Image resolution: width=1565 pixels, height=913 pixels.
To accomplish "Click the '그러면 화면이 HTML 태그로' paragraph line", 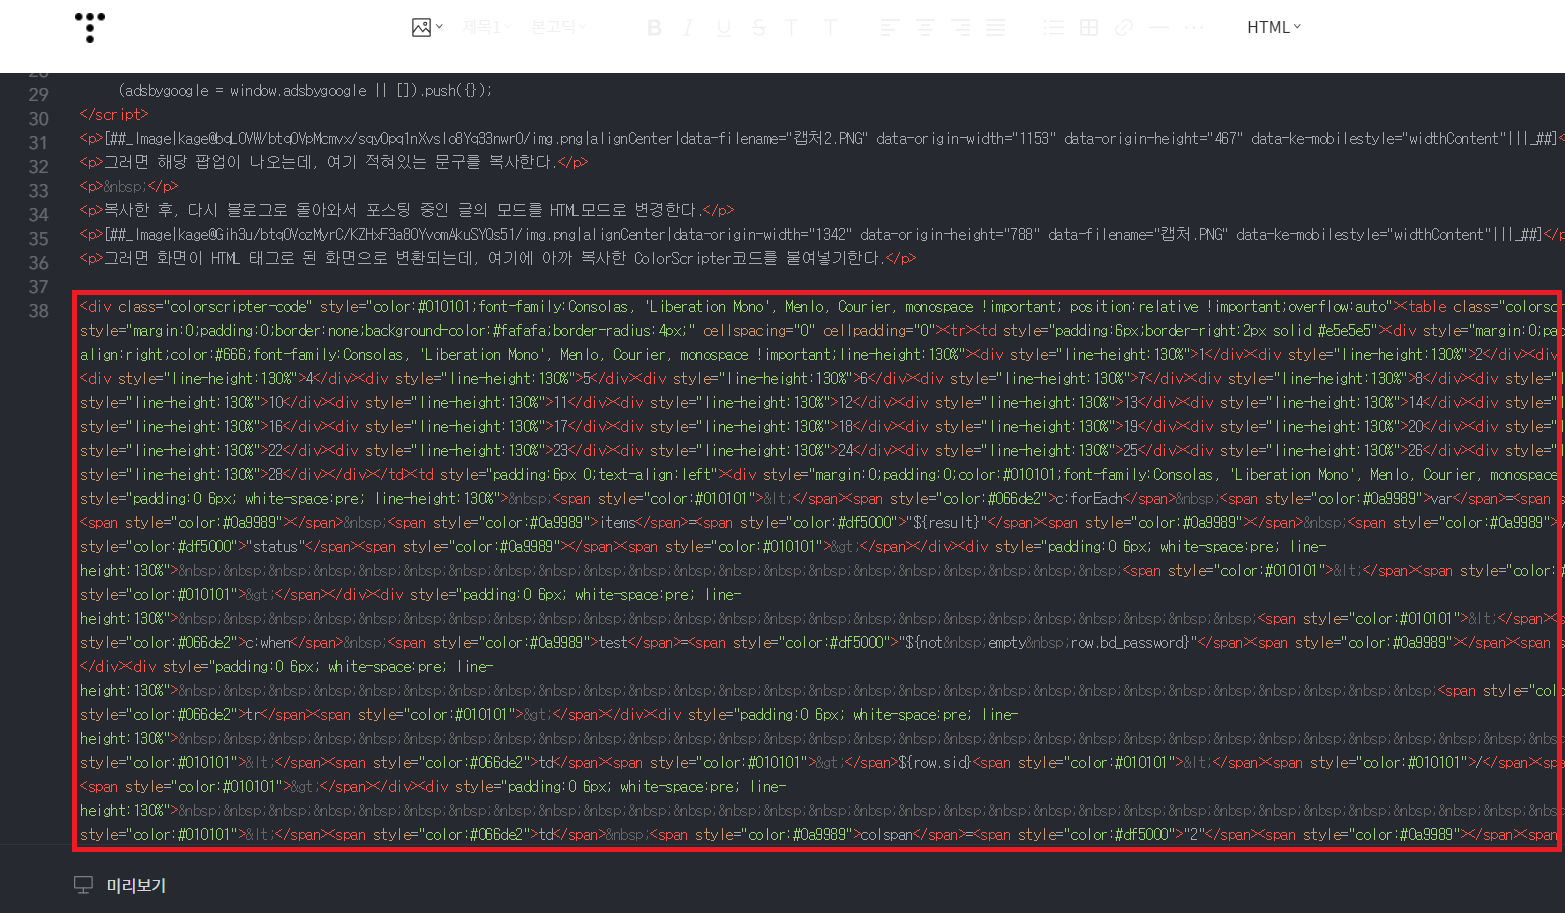I will coord(497,258).
